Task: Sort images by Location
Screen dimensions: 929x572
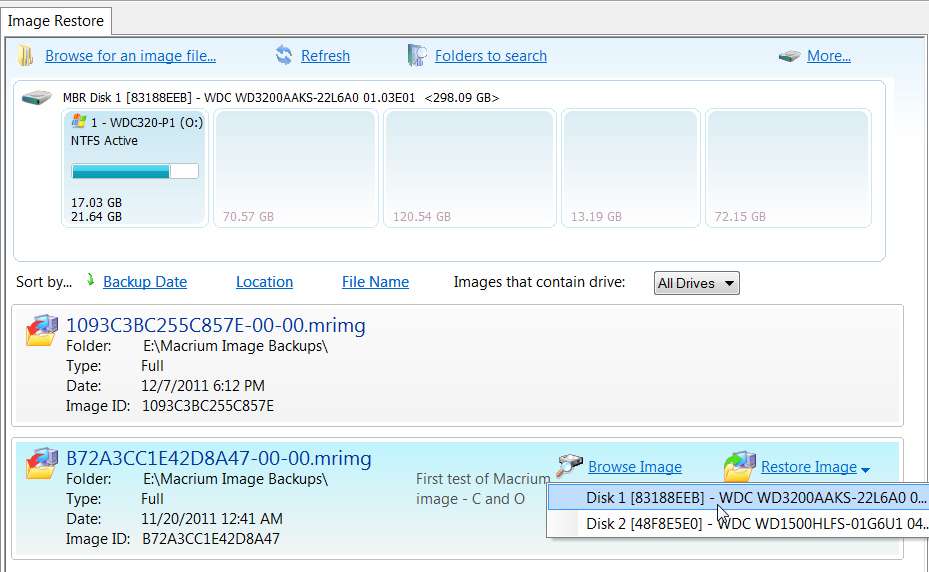Action: click(x=264, y=282)
